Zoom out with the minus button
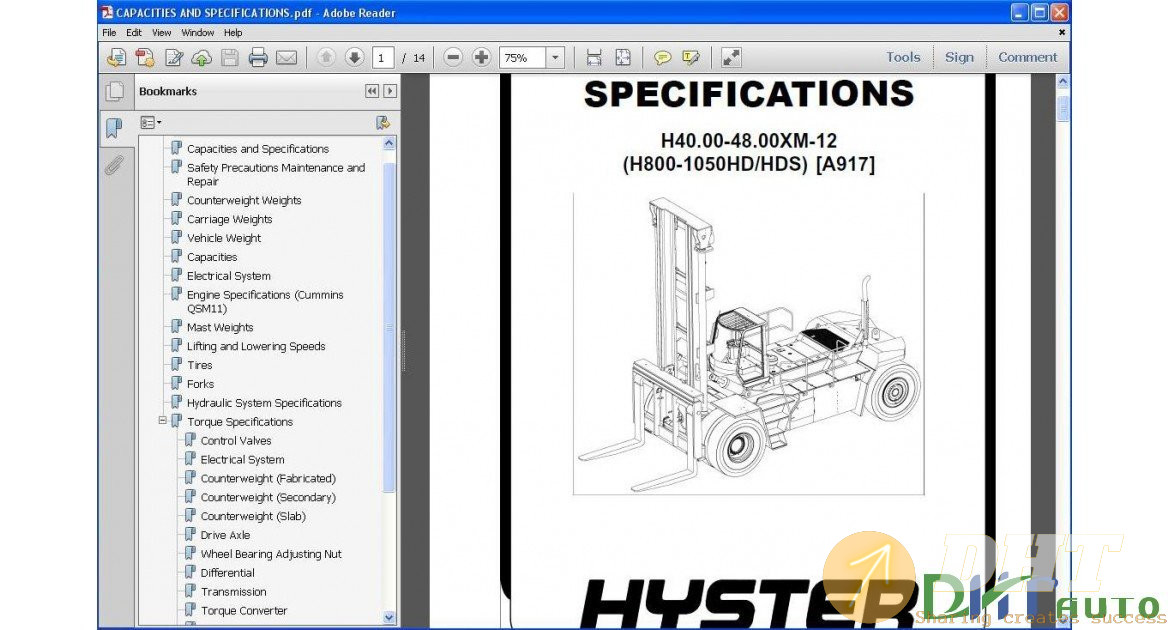Screen dimensions: 1170x630 [x=453, y=57]
